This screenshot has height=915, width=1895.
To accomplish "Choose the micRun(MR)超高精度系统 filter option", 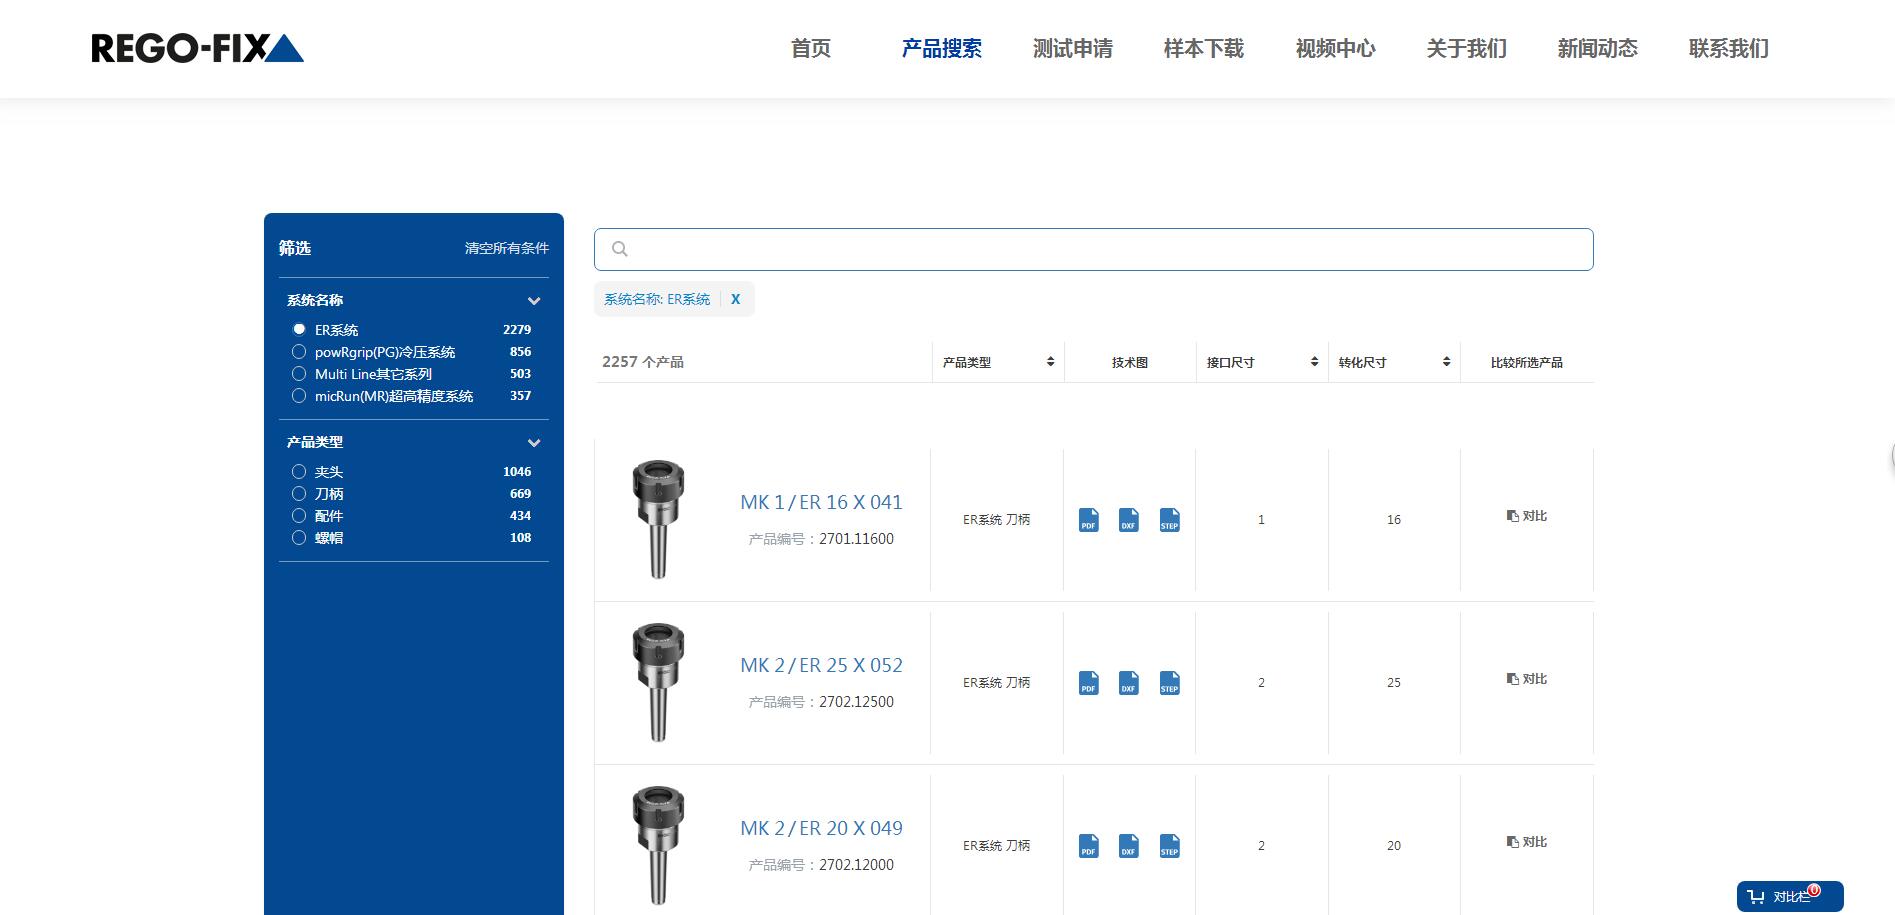I will 299,396.
